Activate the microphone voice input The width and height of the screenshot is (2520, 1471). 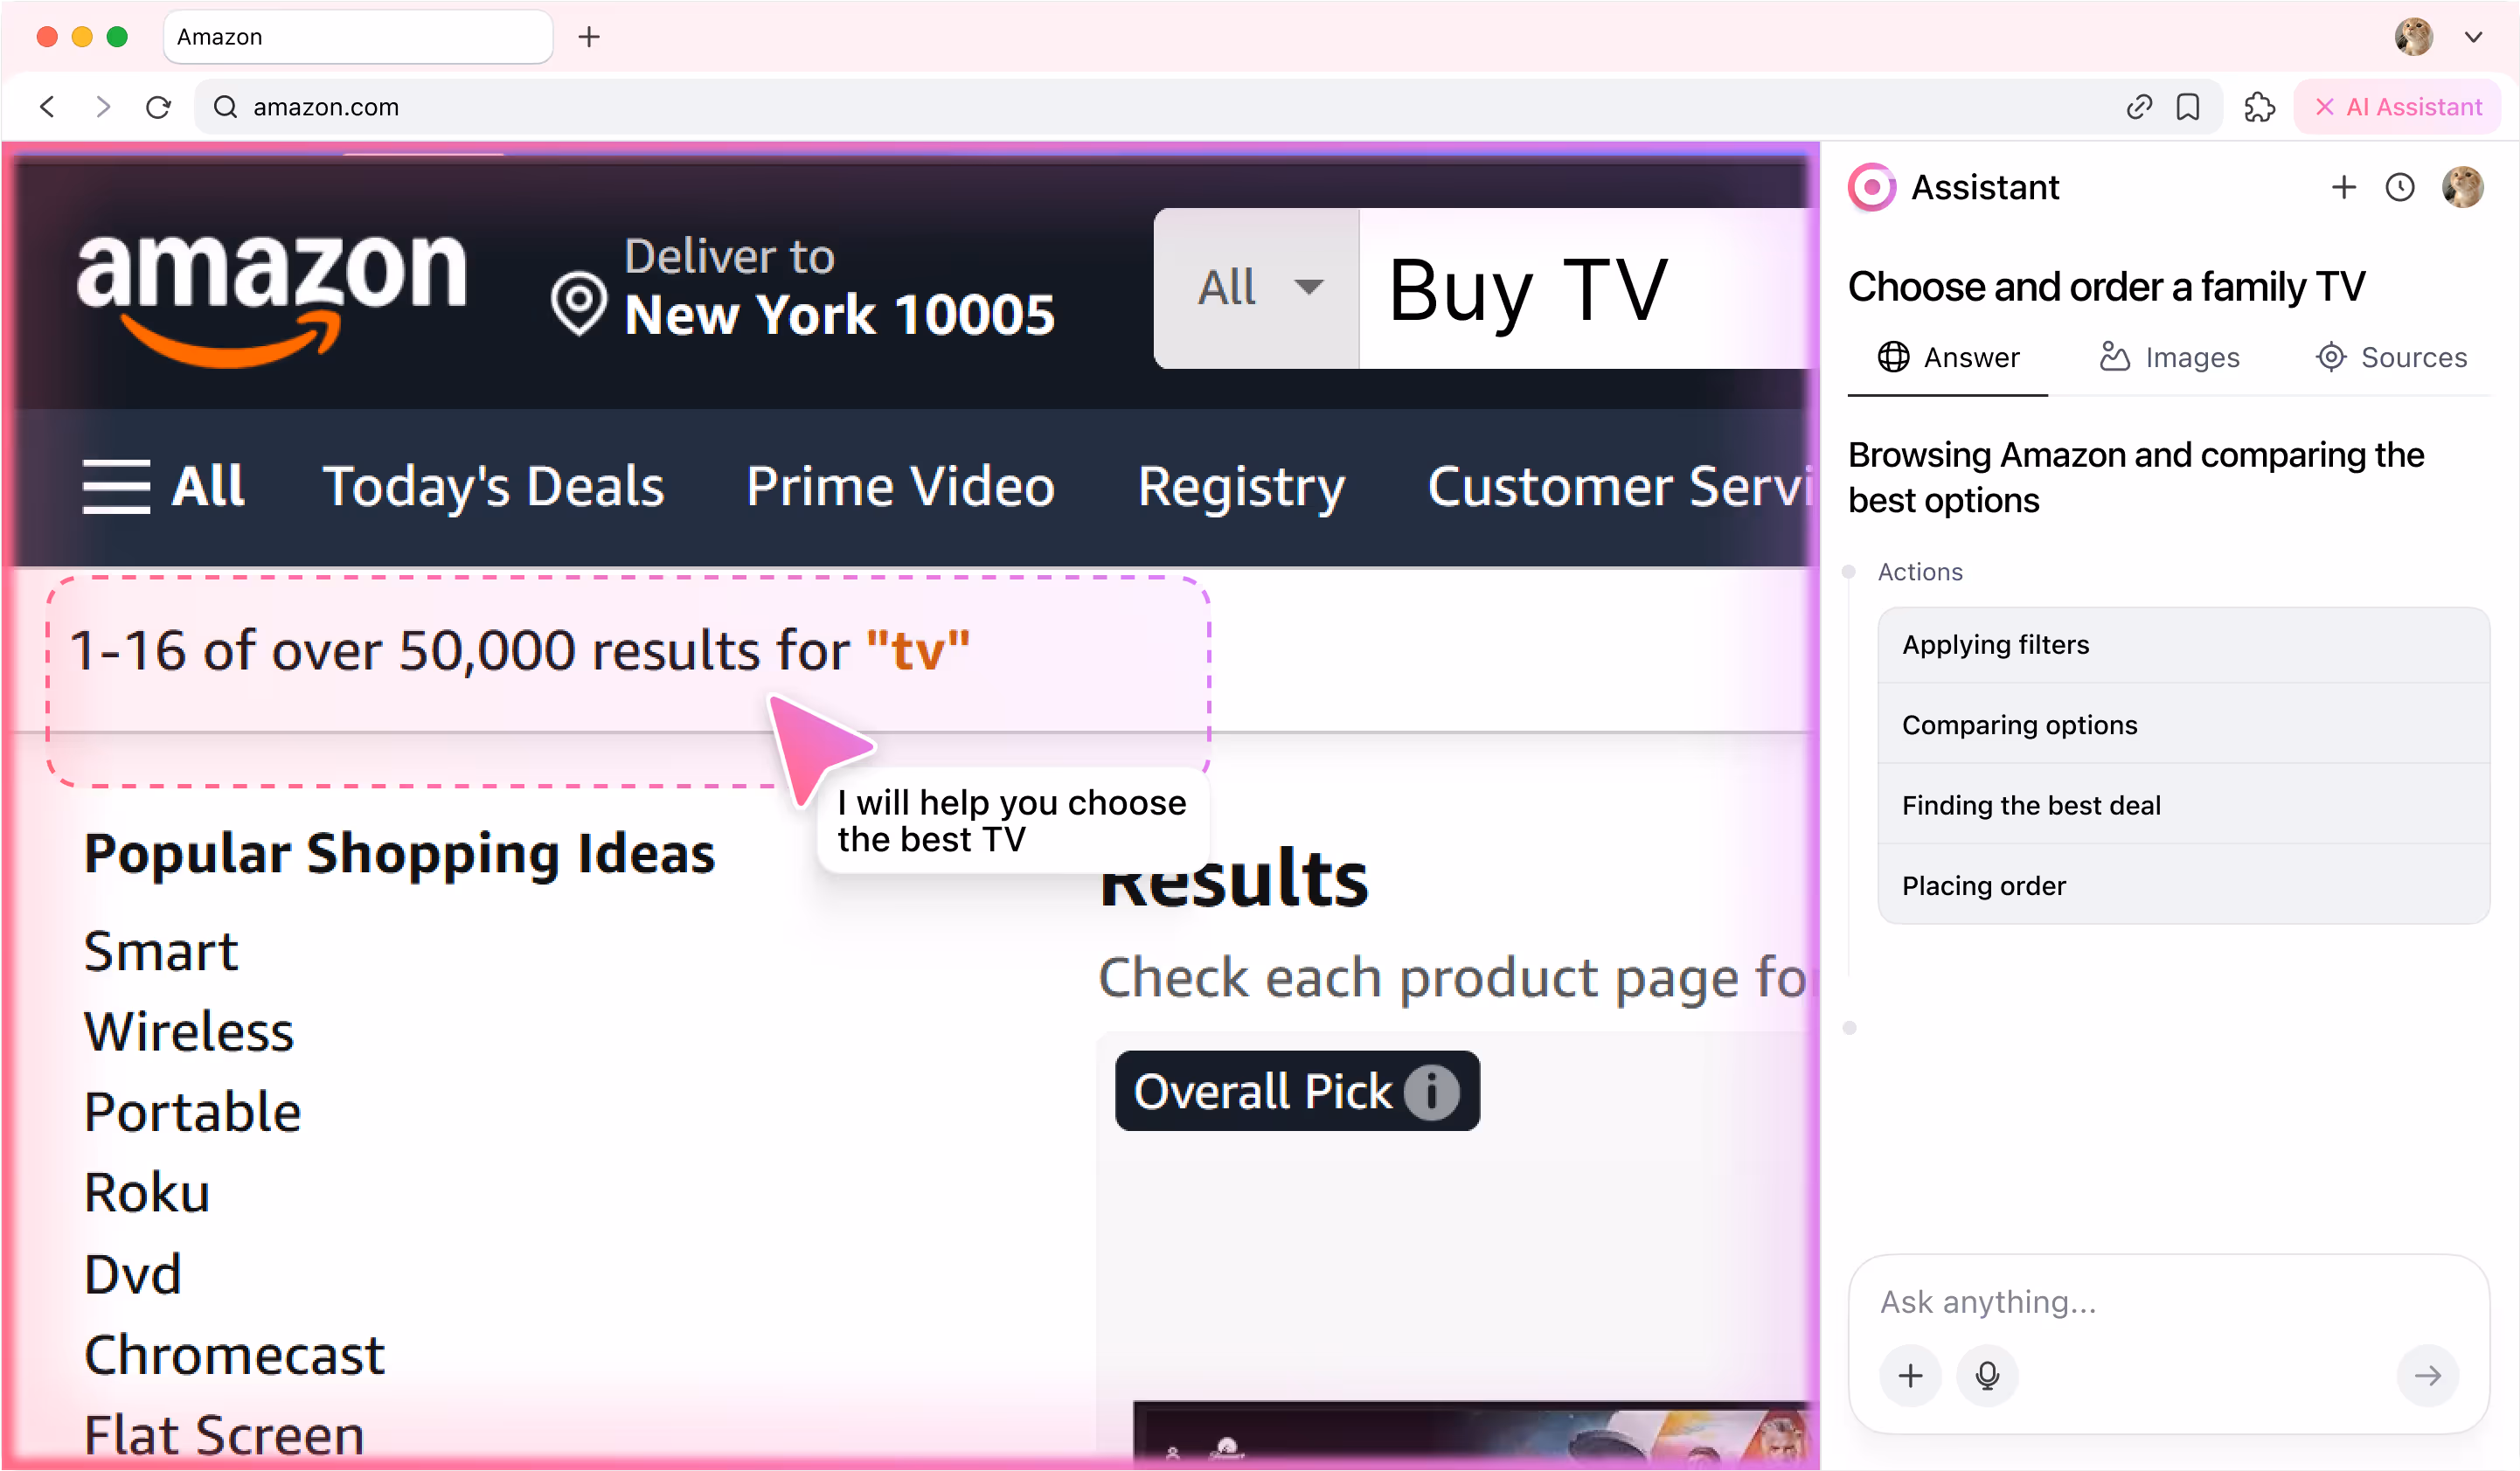pyautogui.click(x=1986, y=1376)
